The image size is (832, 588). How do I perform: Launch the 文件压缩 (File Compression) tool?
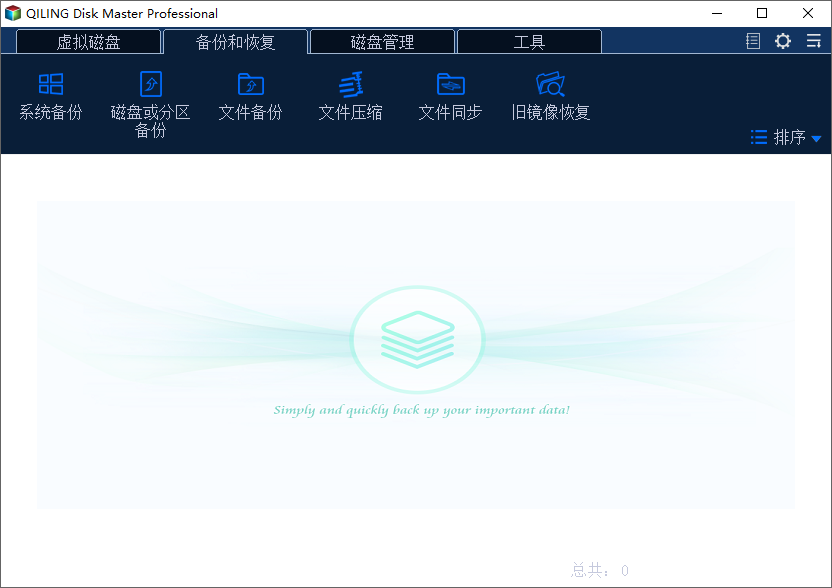(x=350, y=95)
